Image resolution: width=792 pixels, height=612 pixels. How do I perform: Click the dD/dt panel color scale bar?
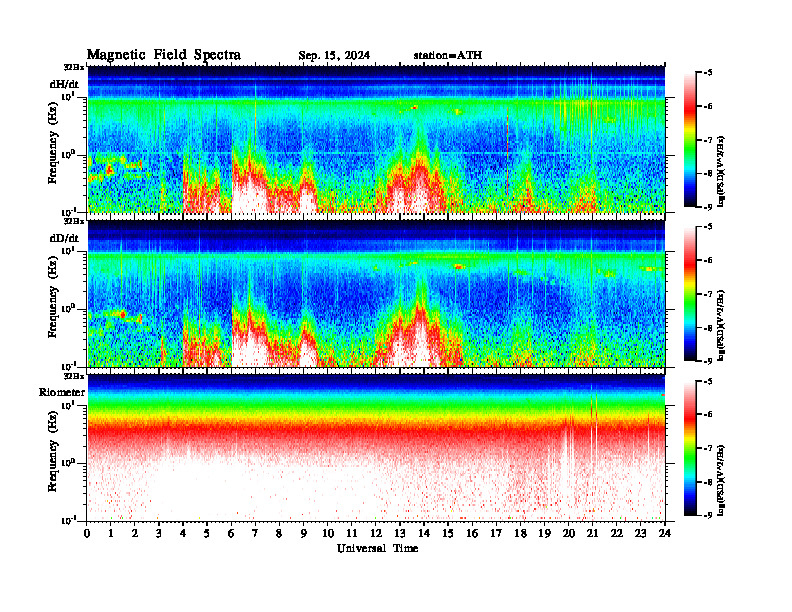click(690, 294)
